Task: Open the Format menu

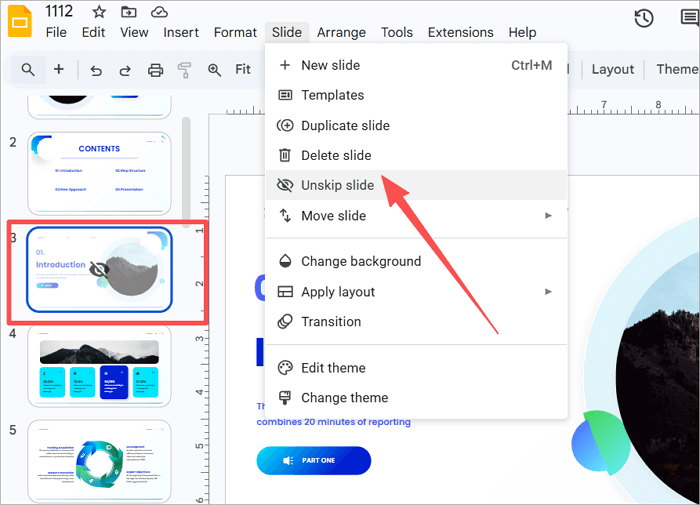Action: (235, 32)
